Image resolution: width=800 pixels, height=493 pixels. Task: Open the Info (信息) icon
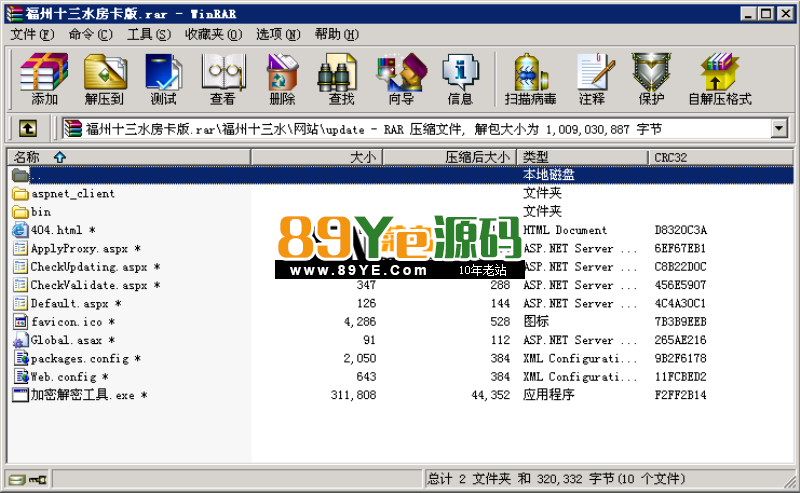click(x=460, y=79)
